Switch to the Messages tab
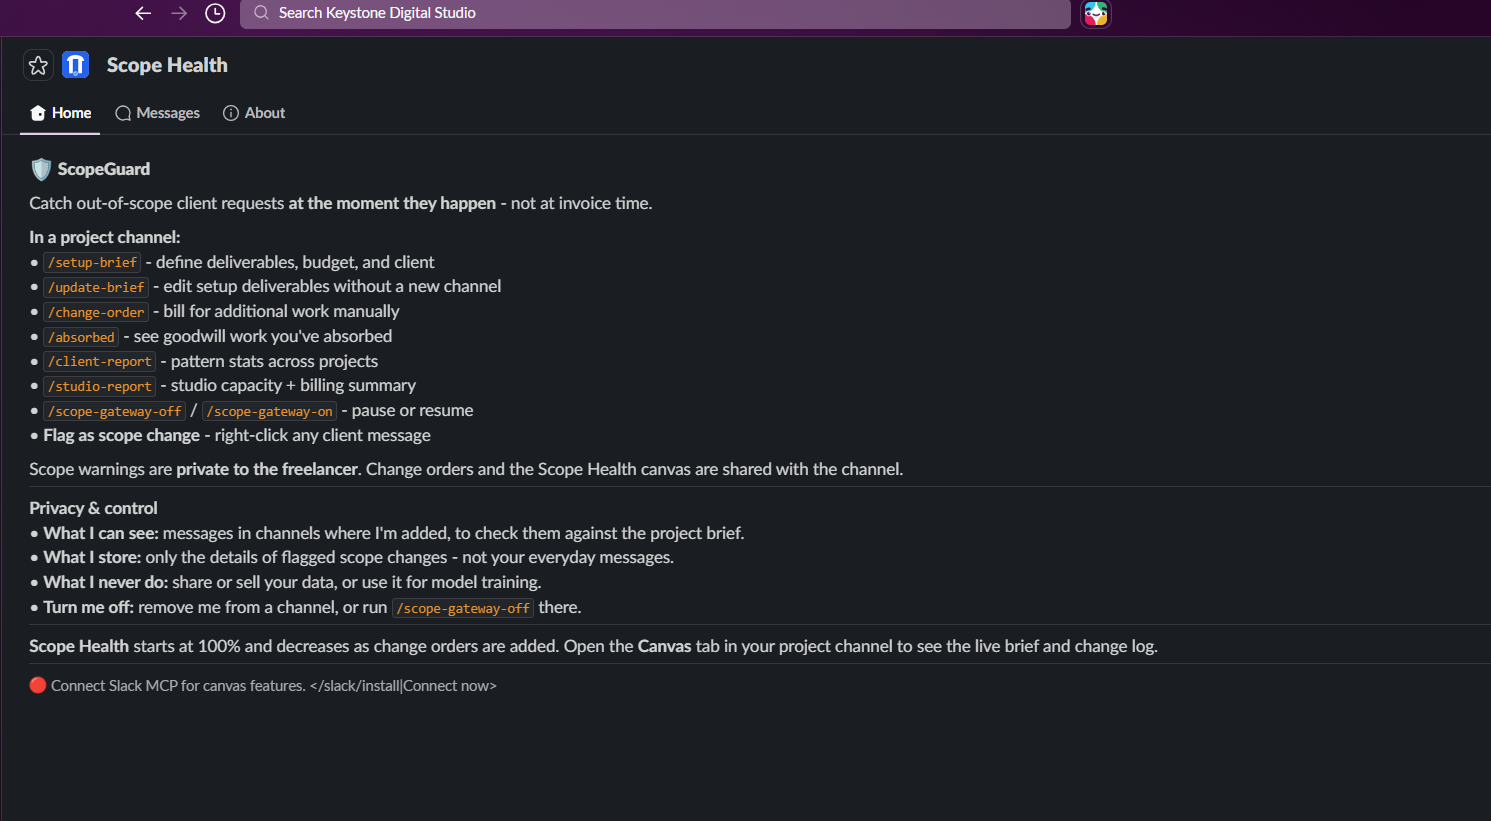Image resolution: width=1491 pixels, height=821 pixels. (x=157, y=113)
